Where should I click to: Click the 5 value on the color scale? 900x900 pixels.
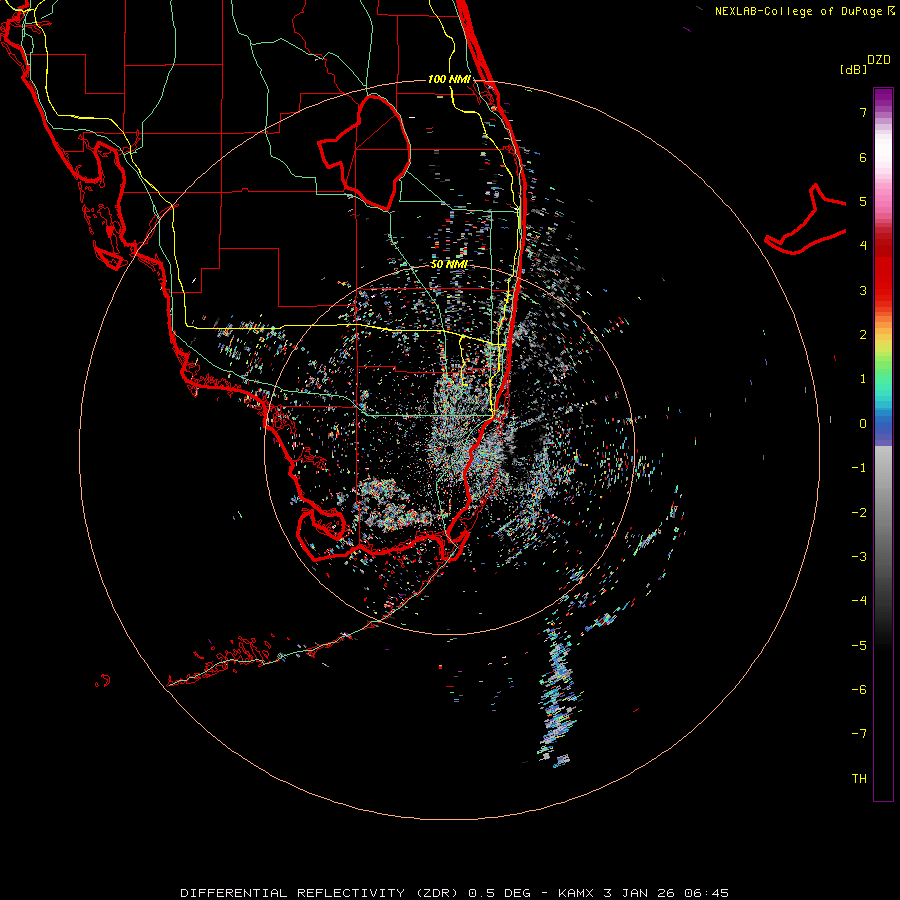[863, 201]
